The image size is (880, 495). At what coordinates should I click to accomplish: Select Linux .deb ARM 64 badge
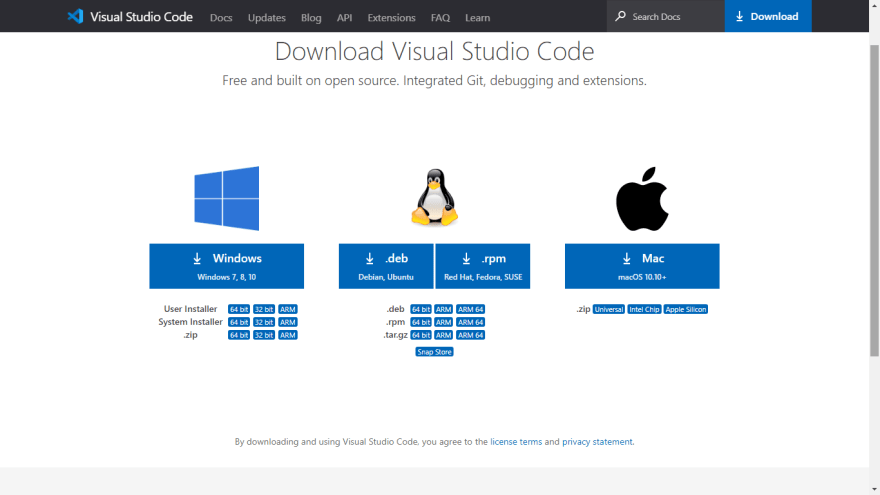(470, 309)
